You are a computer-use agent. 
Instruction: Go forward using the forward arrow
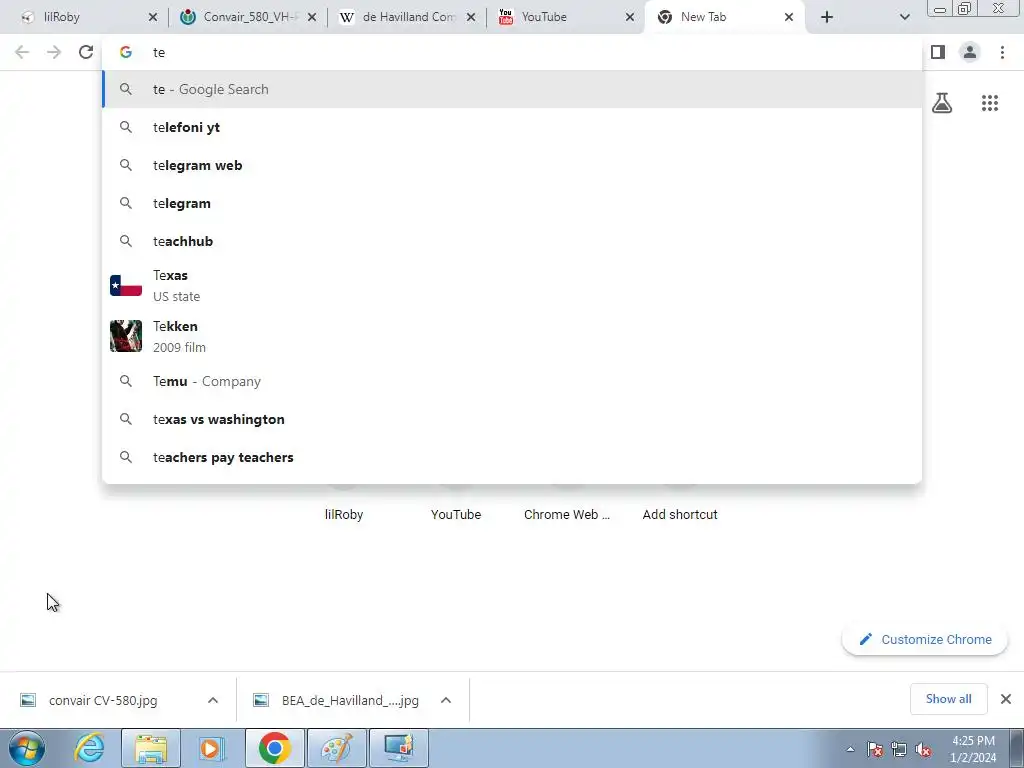(x=54, y=52)
